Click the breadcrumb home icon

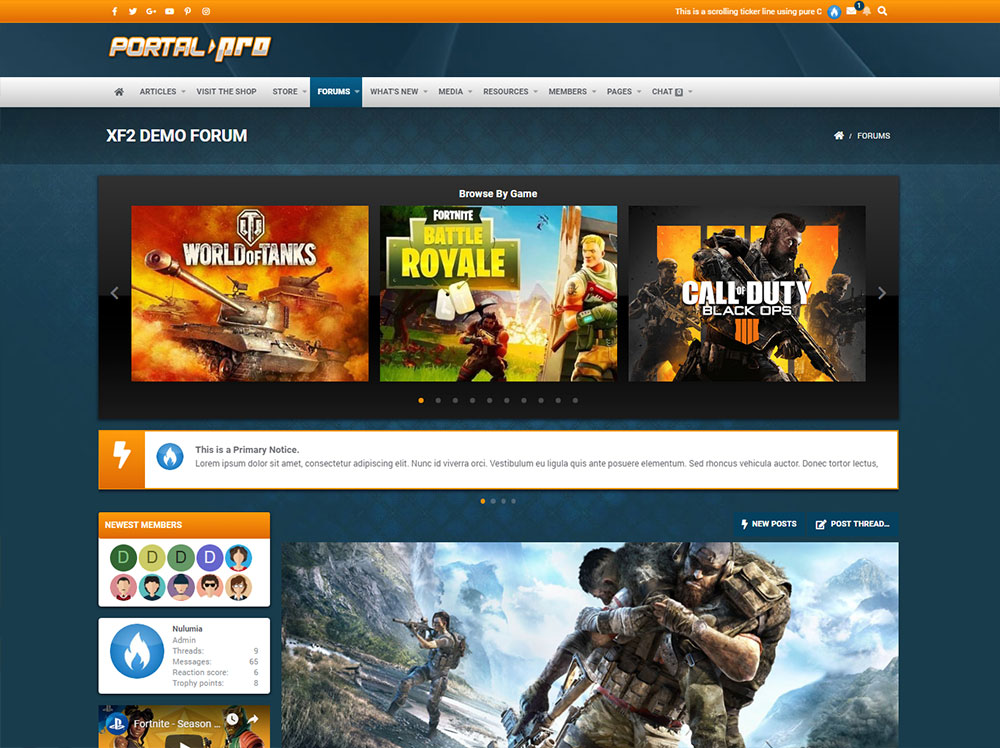(x=838, y=136)
